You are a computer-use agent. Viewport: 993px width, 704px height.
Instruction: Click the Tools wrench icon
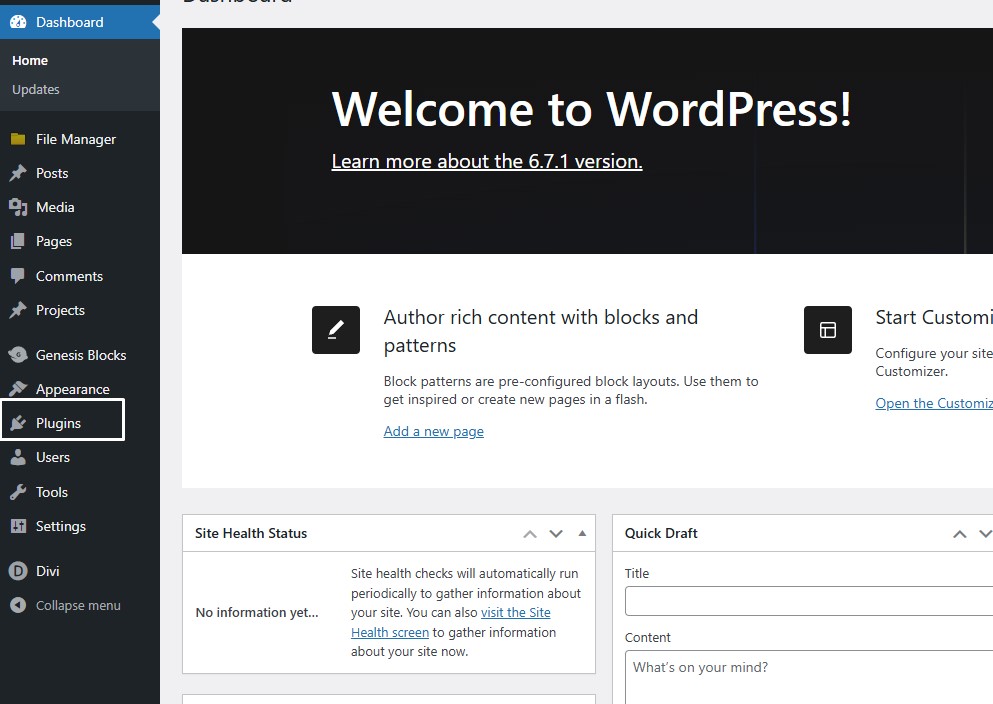(18, 492)
